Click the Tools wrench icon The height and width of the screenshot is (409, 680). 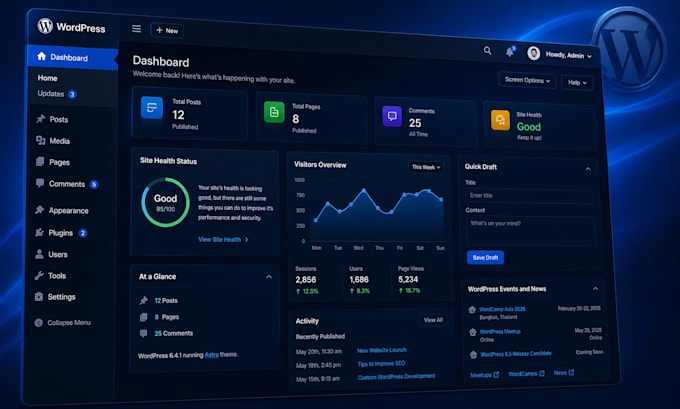(x=39, y=275)
